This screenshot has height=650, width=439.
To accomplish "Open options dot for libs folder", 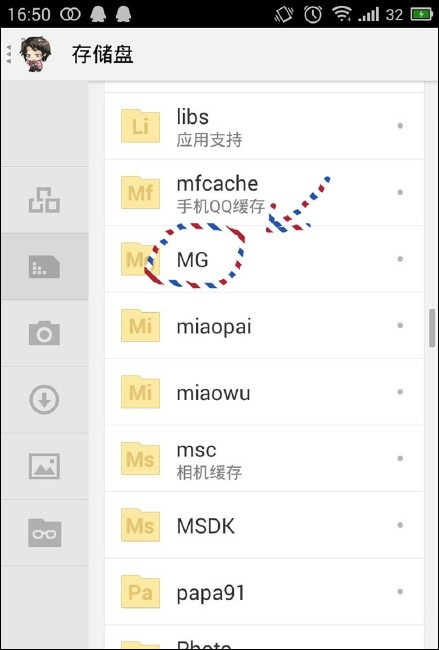I will coord(400,126).
